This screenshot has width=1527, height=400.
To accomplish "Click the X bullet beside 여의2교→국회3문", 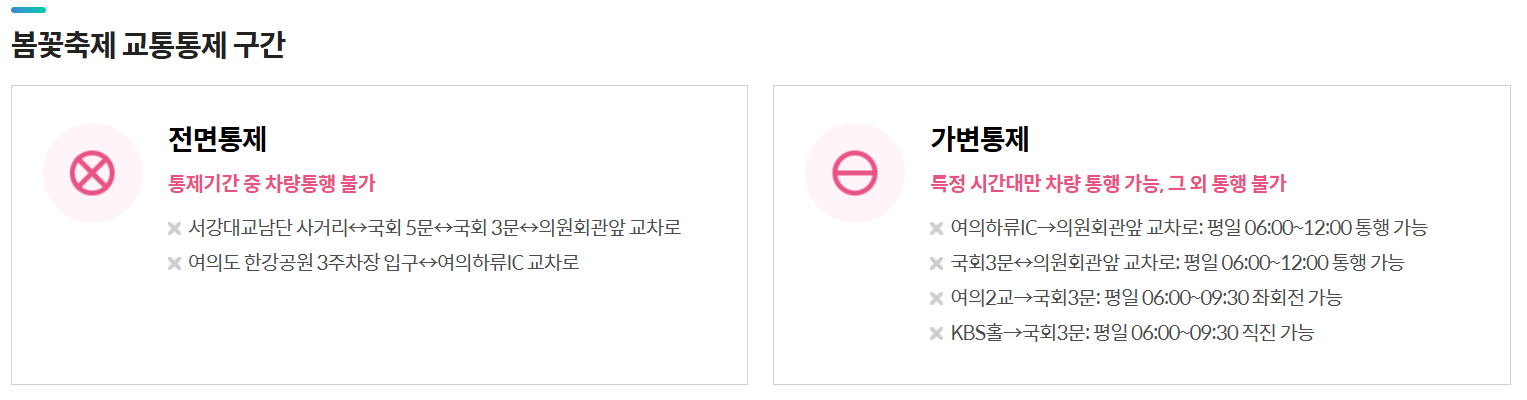I will click(936, 298).
